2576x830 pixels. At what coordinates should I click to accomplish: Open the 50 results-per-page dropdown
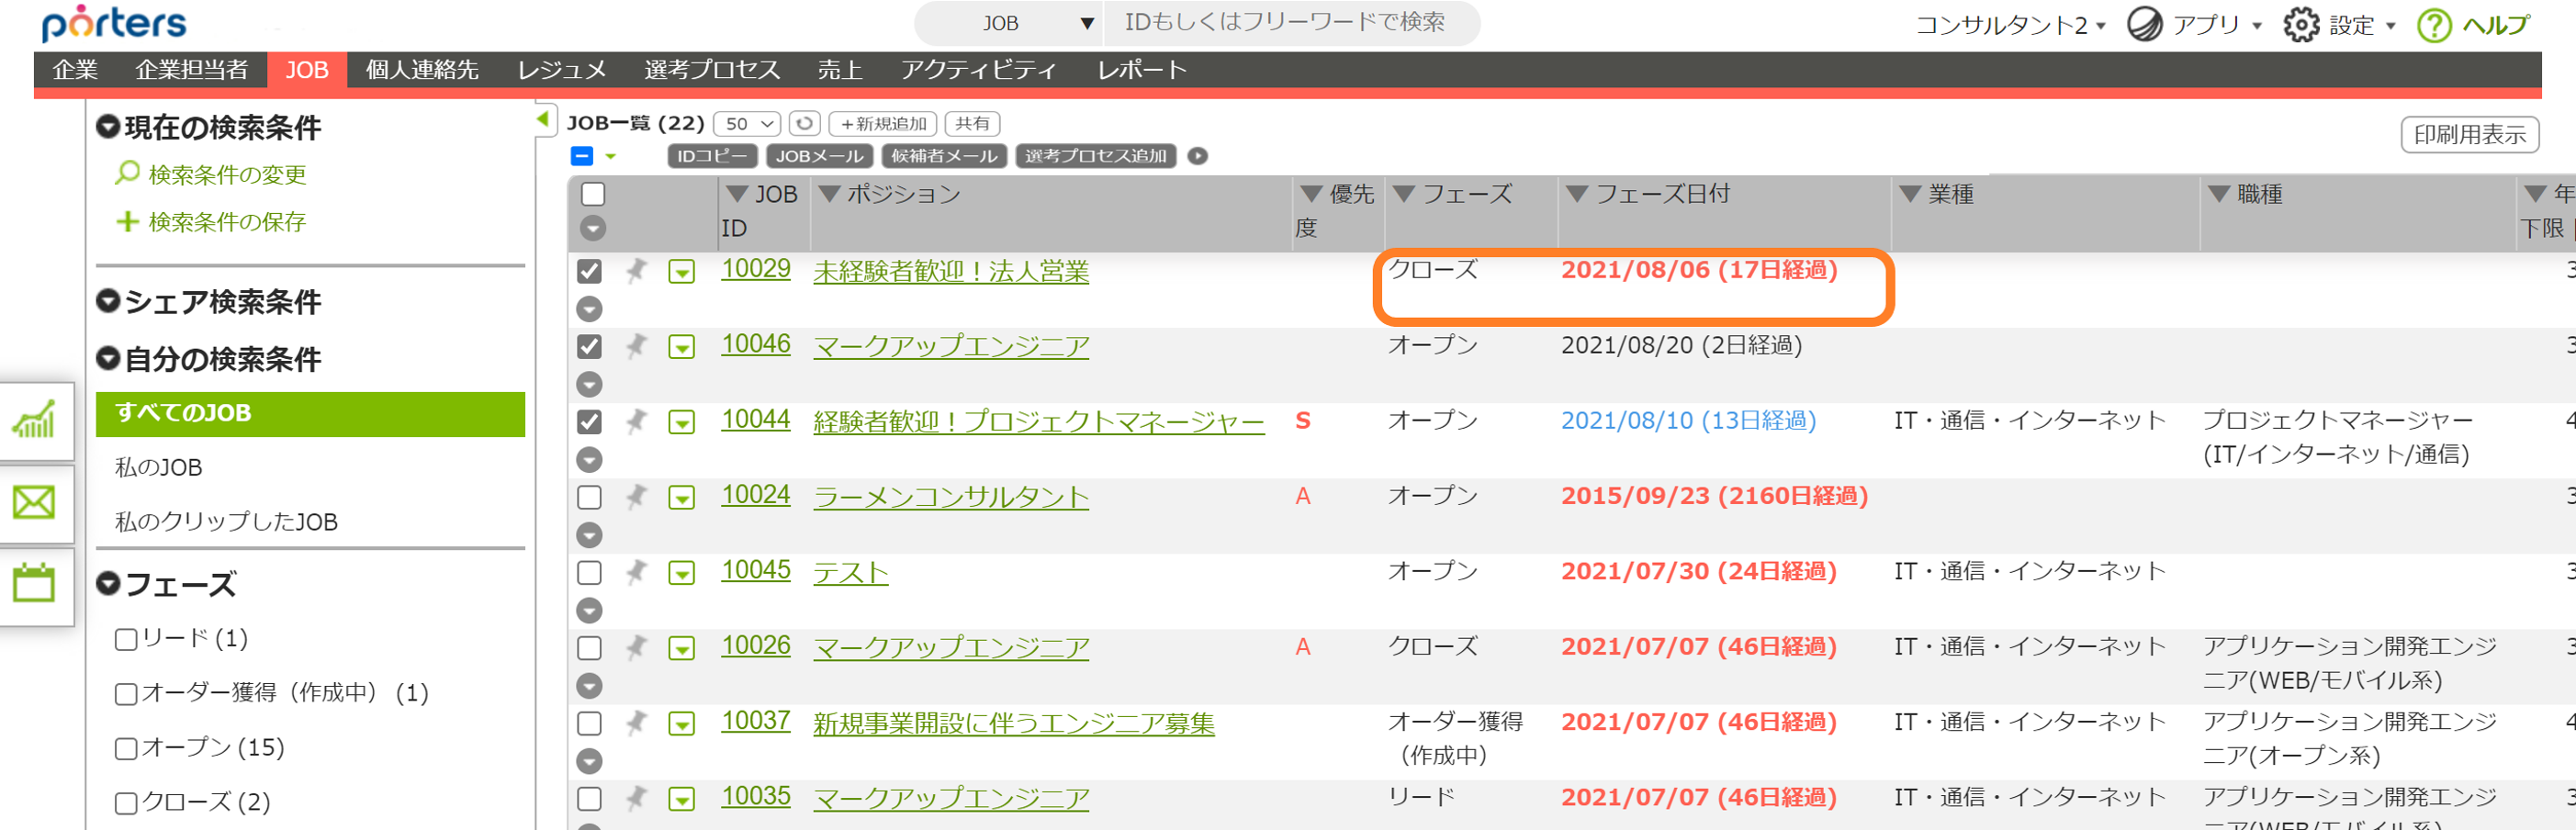point(747,123)
